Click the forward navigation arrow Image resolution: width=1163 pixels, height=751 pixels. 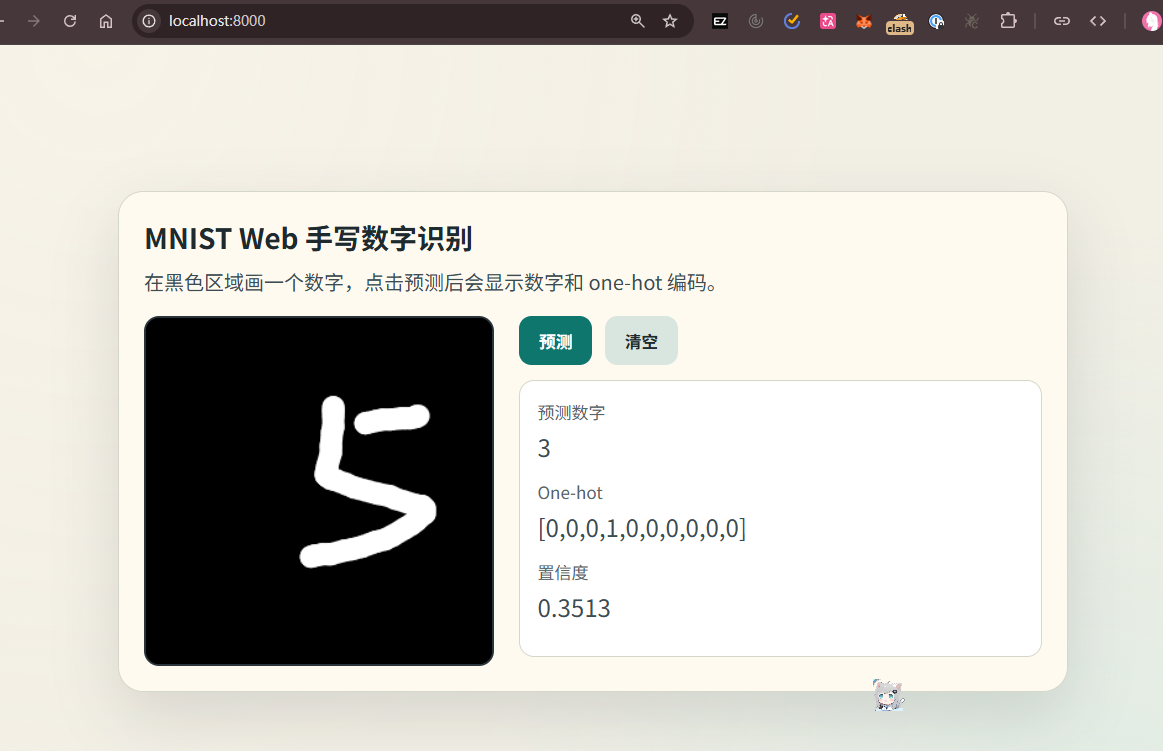click(34, 21)
